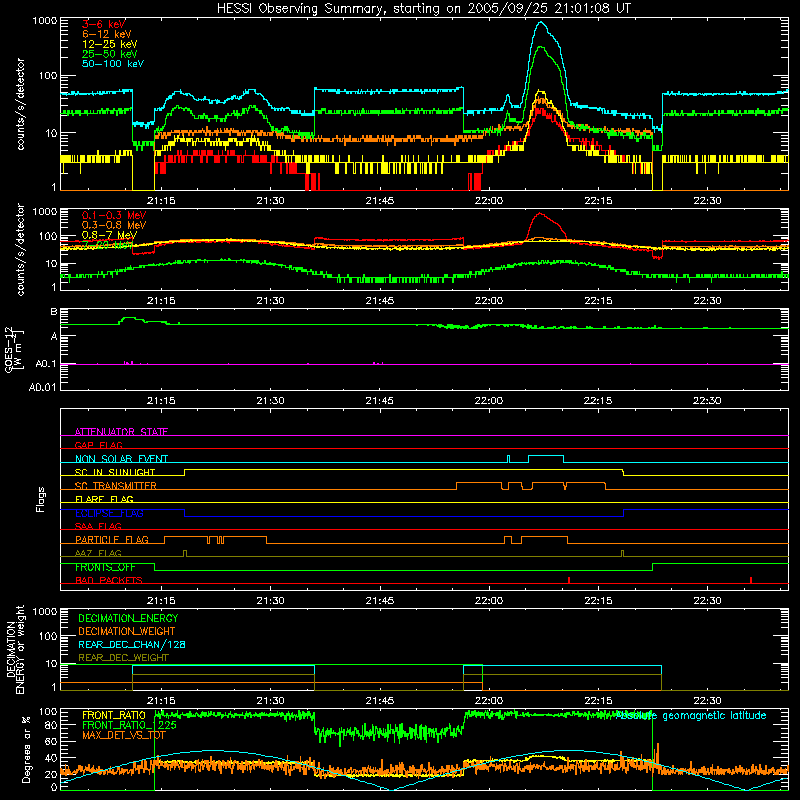The height and width of the screenshot is (800, 800).
Task: Click the Flags vertical axis title
Action: tap(40, 499)
